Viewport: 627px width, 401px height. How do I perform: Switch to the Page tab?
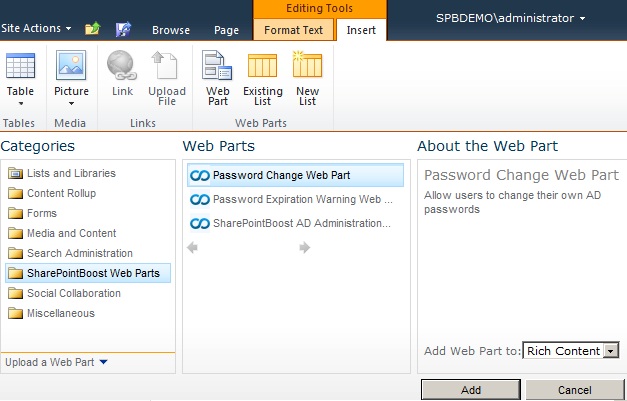tap(226, 30)
